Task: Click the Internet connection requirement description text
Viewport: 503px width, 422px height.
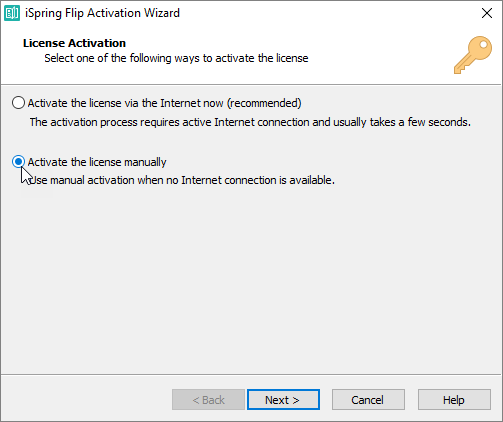Action: 250,122
